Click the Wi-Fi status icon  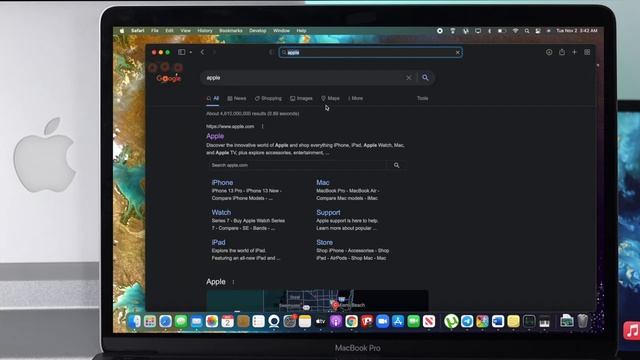coord(515,31)
